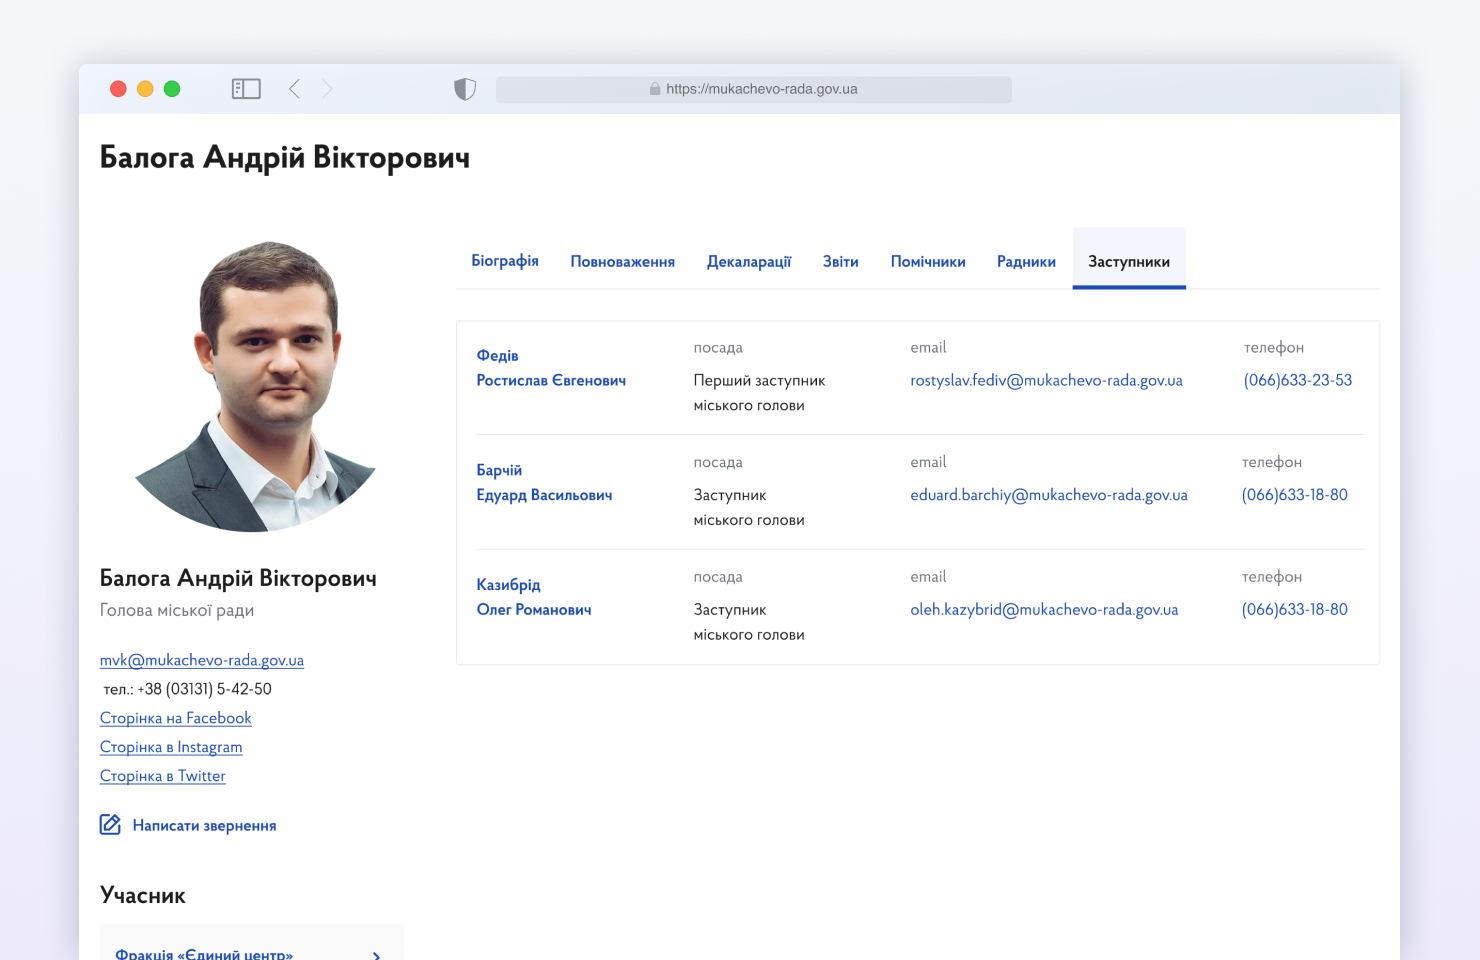This screenshot has height=960, width=1480.
Task: Open the Радники tab
Action: (1026, 261)
